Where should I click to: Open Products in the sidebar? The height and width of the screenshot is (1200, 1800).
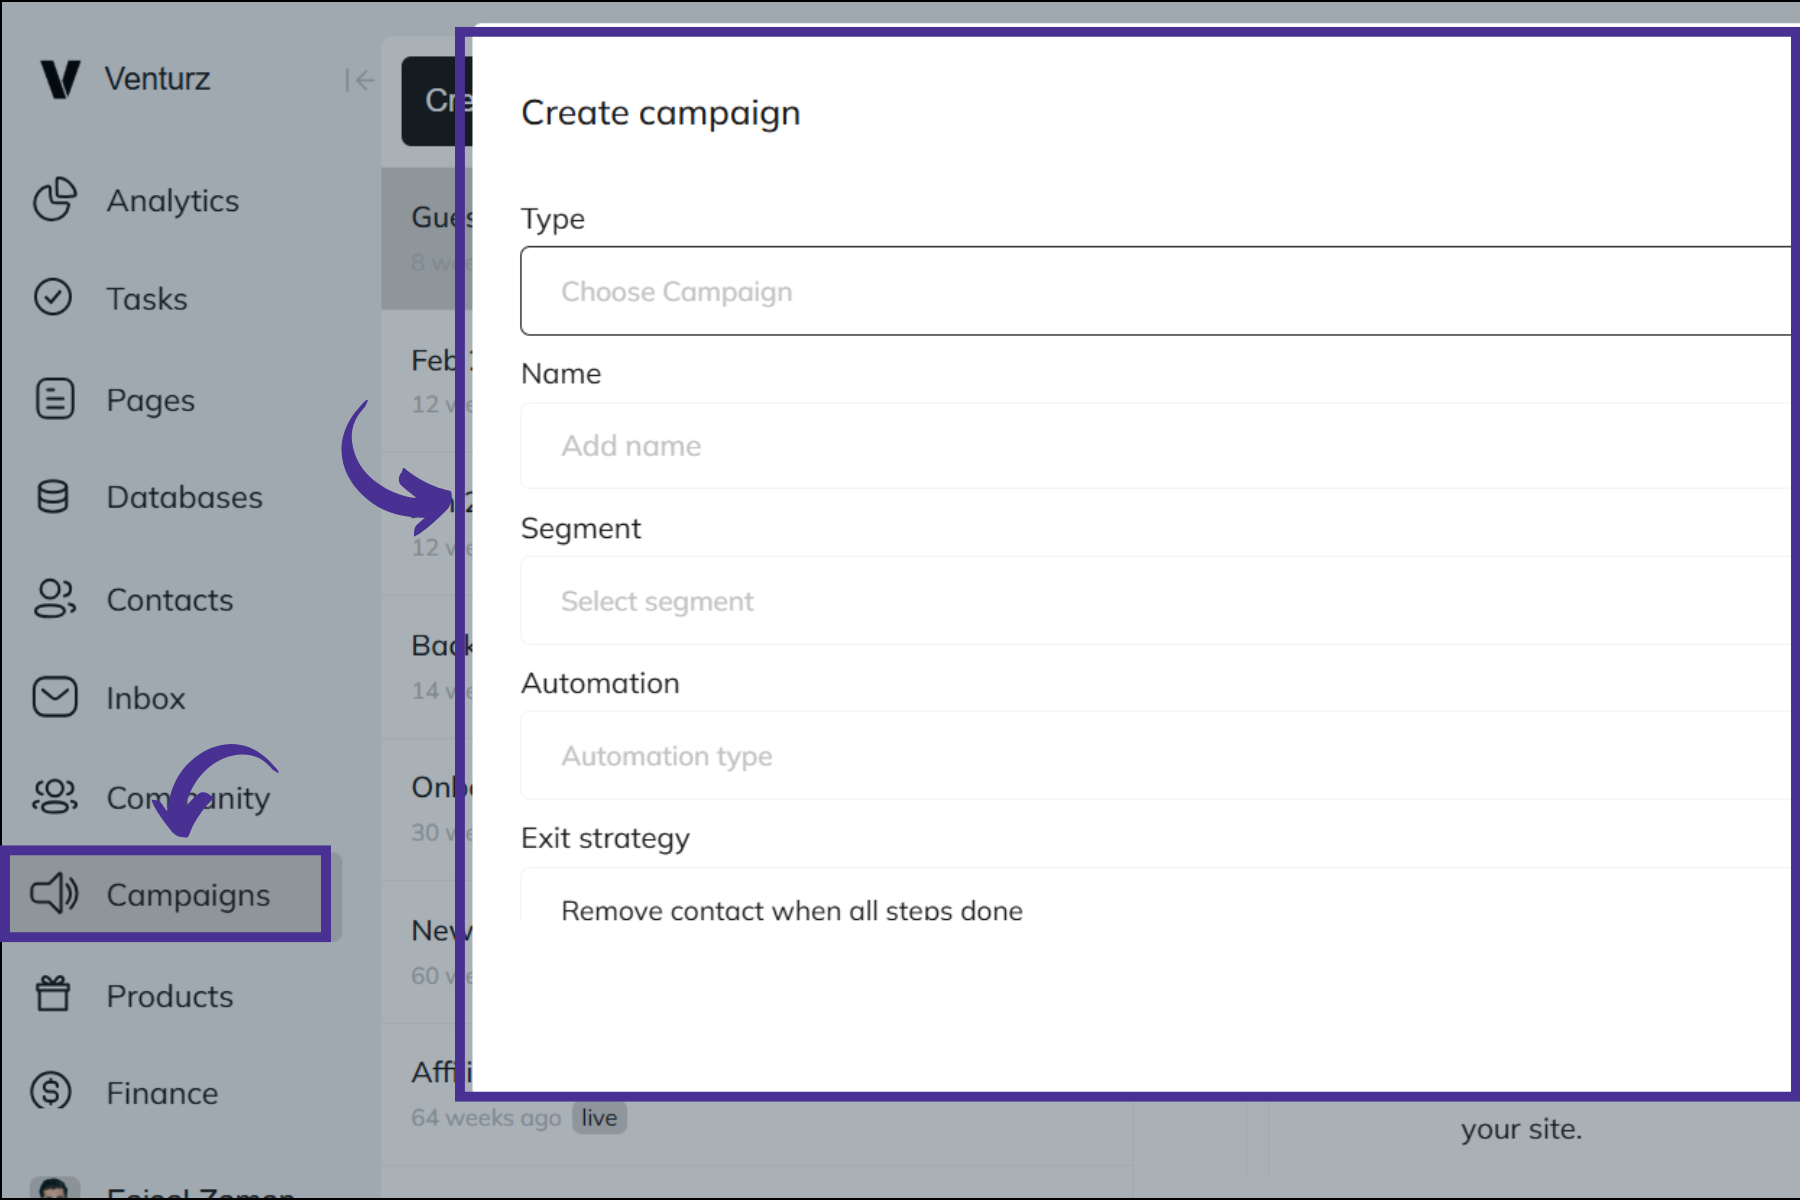coord(169,996)
